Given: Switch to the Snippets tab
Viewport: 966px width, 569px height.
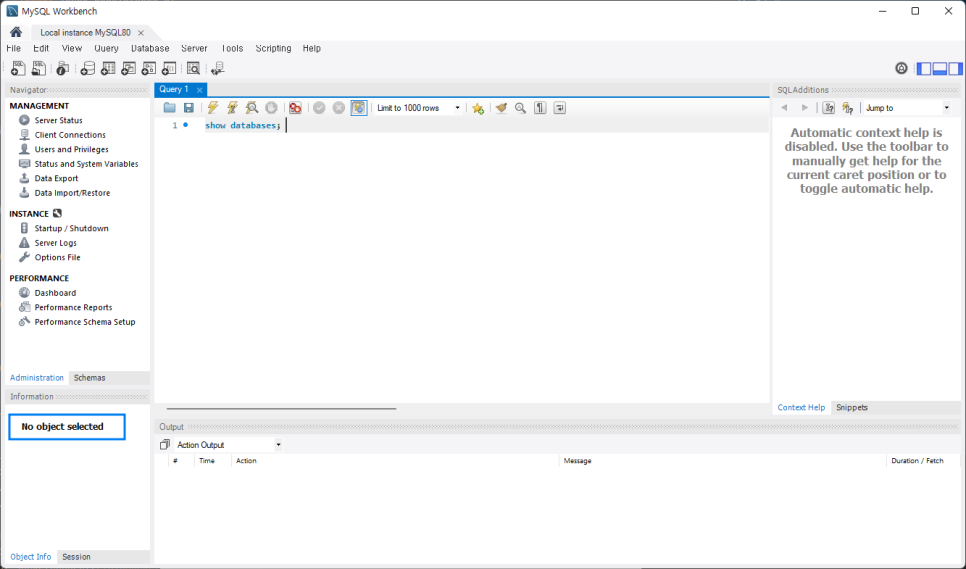Looking at the screenshot, I should (852, 407).
